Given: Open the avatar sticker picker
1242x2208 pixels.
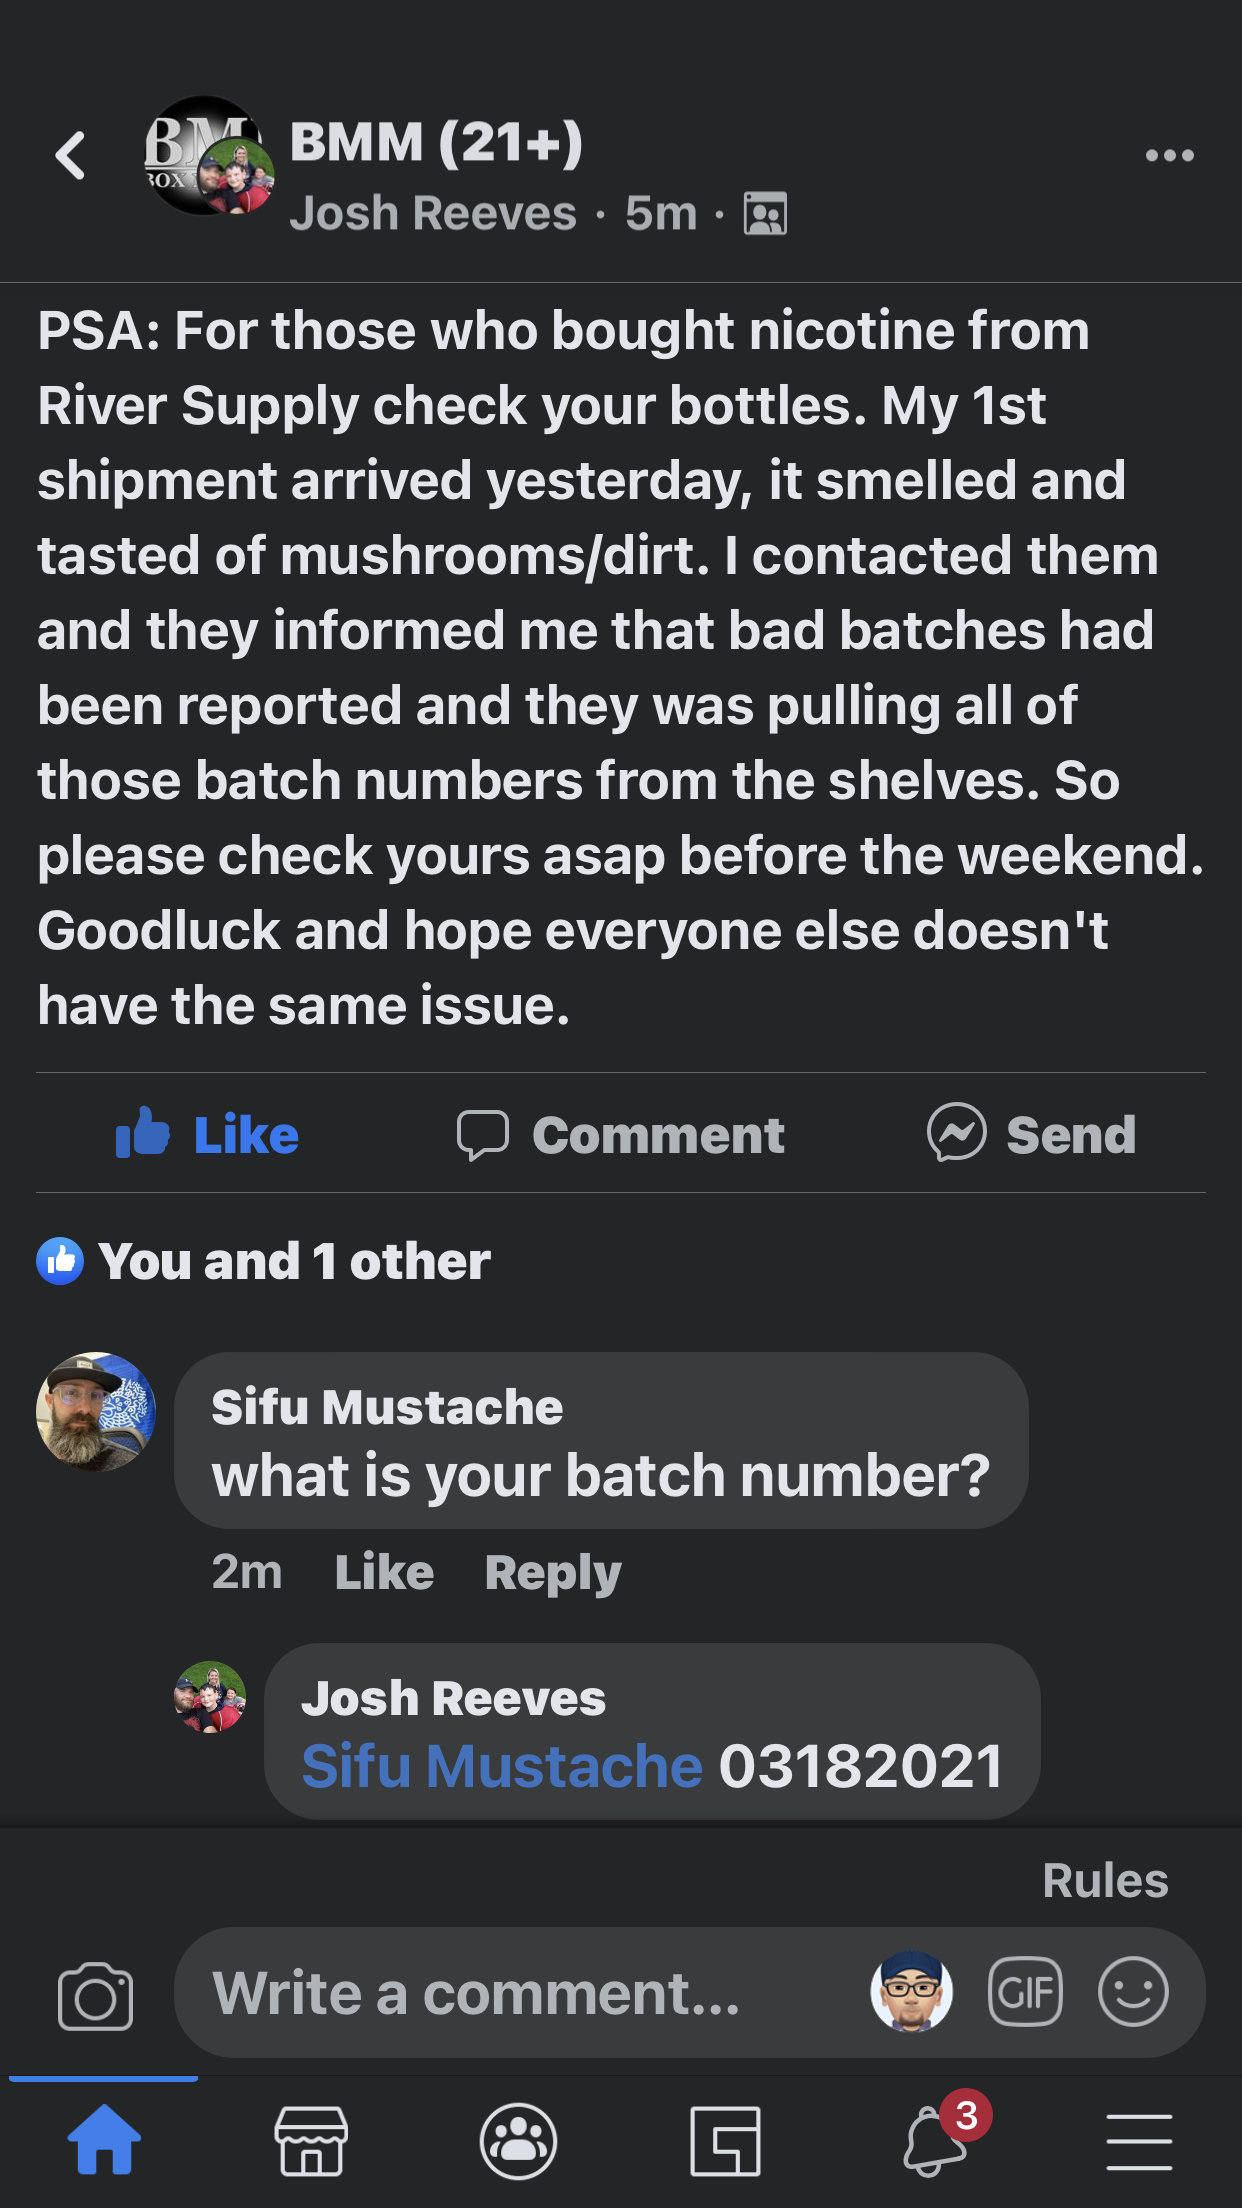Looking at the screenshot, I should (911, 1991).
